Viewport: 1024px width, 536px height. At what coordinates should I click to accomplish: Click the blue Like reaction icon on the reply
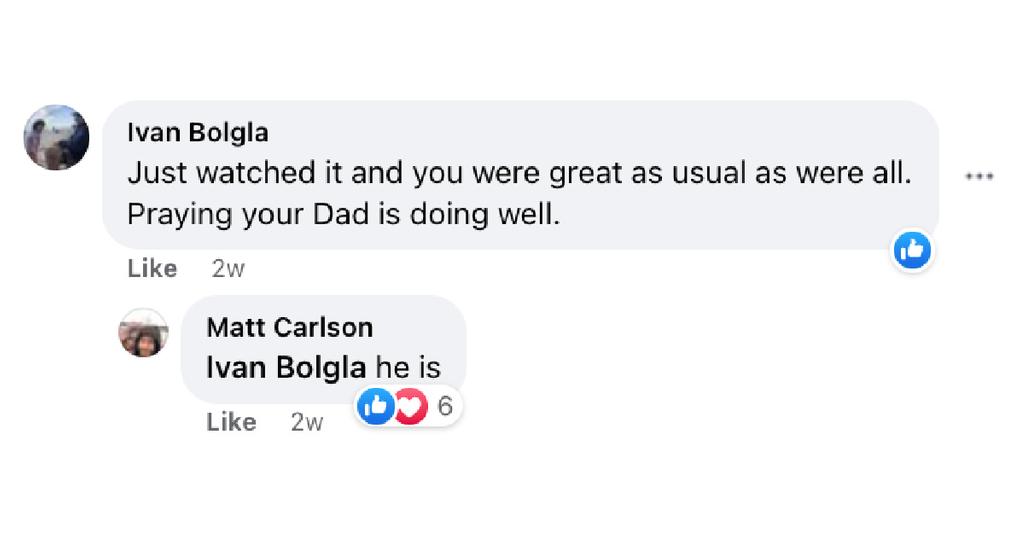coord(376,406)
